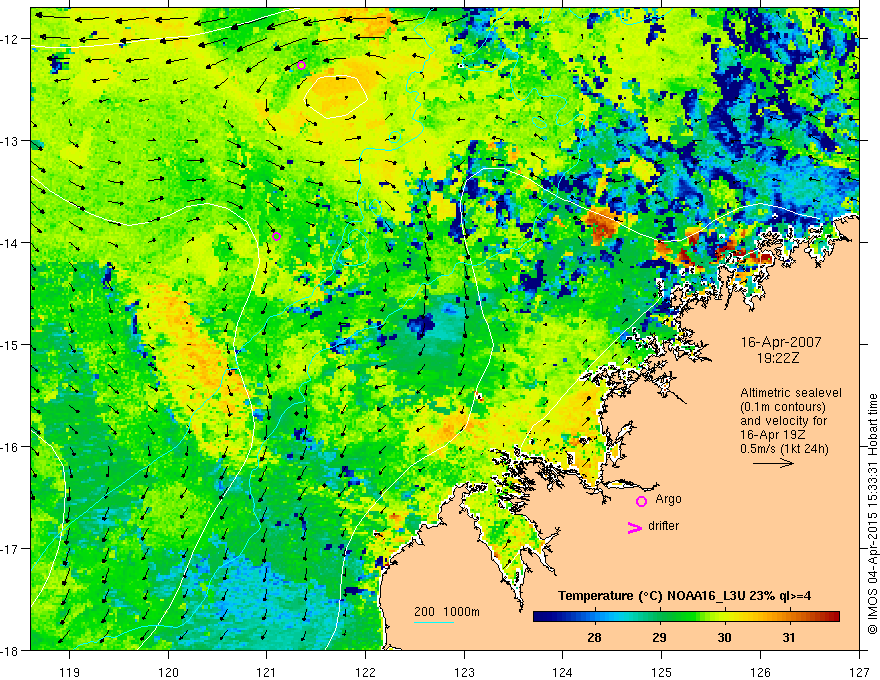The height and width of the screenshot is (680, 880).
Task: Click the Argo legend circle marker
Action: point(641,501)
